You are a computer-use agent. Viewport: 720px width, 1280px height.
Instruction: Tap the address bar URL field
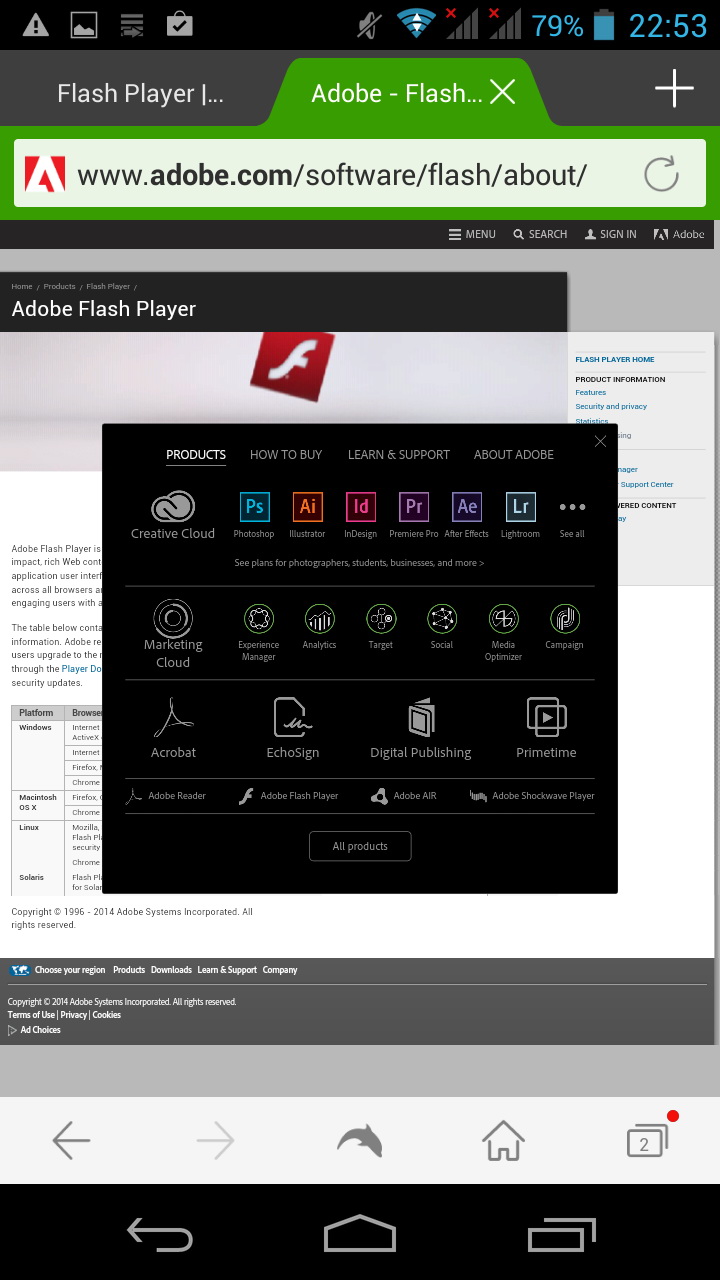click(330, 175)
